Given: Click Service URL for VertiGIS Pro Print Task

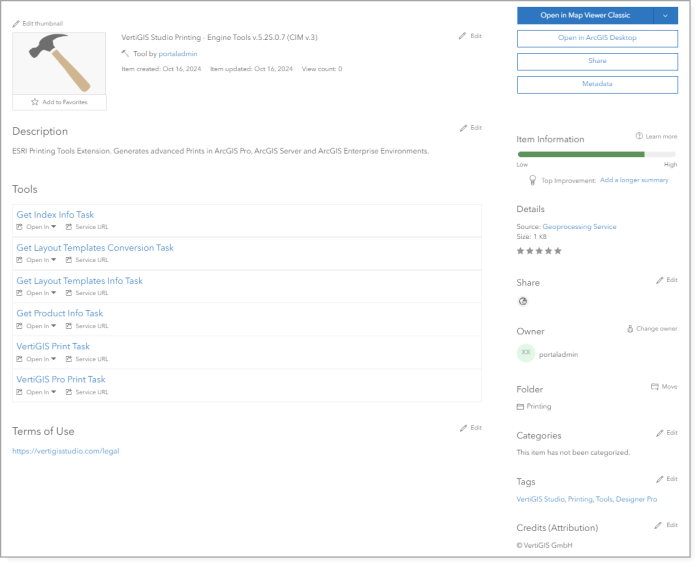Looking at the screenshot, I should coord(87,392).
